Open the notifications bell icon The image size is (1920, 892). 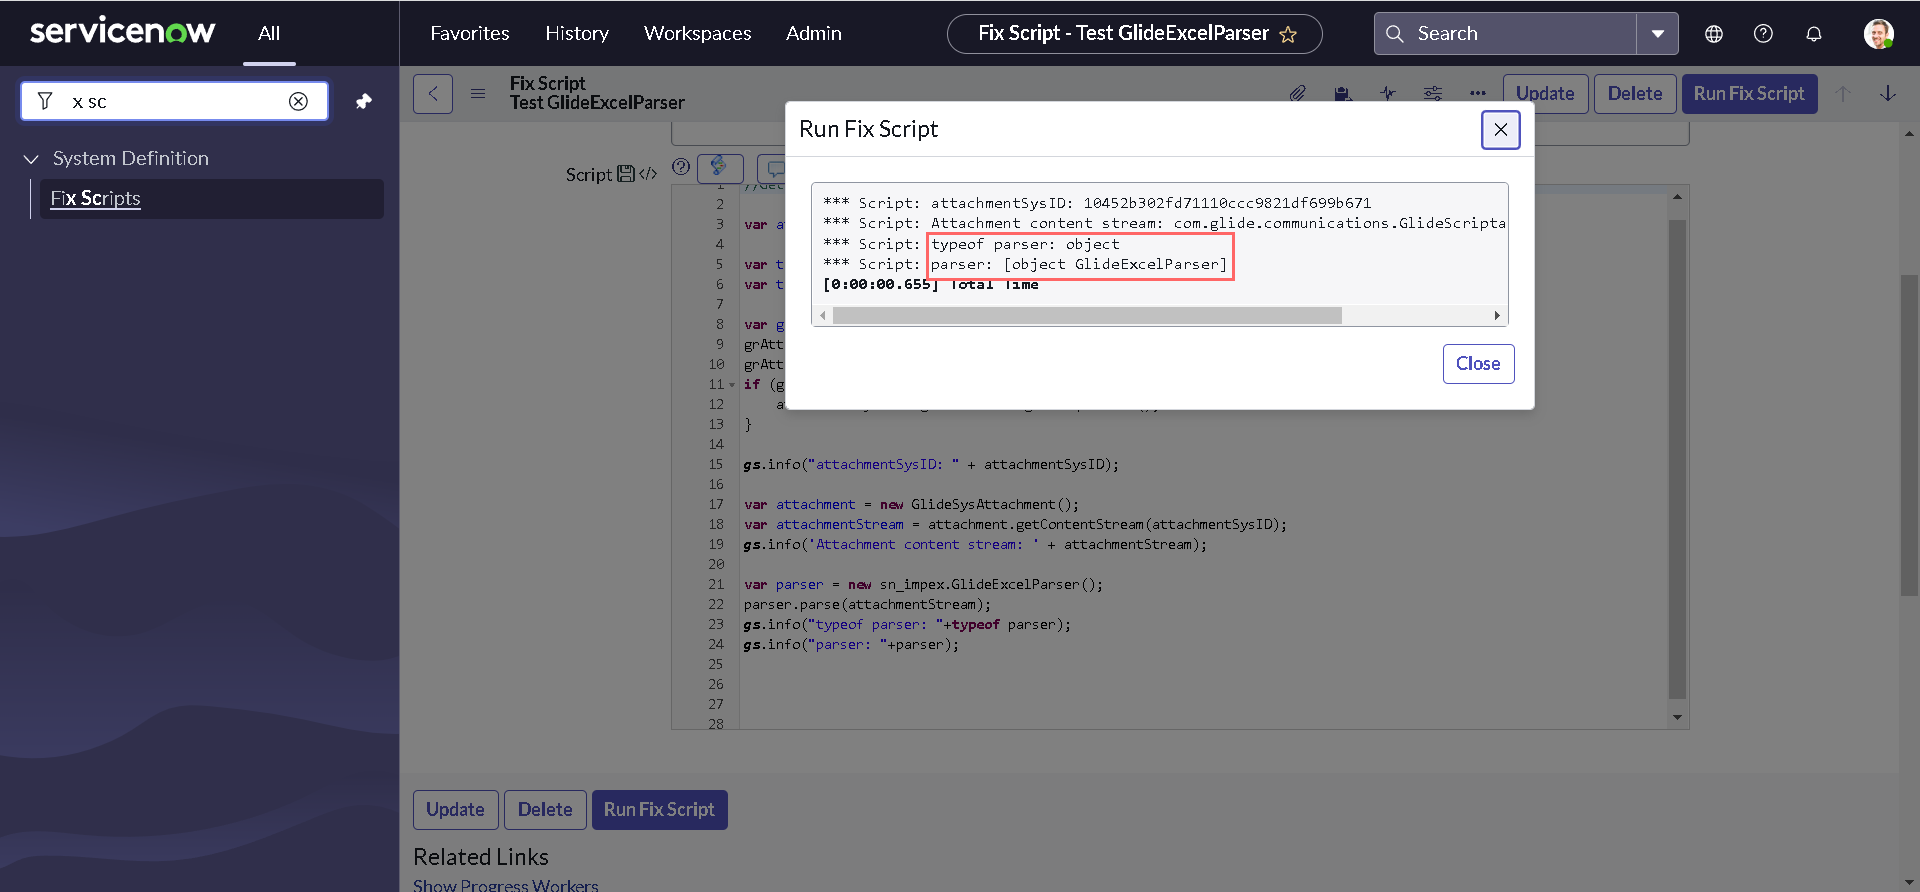pos(1814,34)
